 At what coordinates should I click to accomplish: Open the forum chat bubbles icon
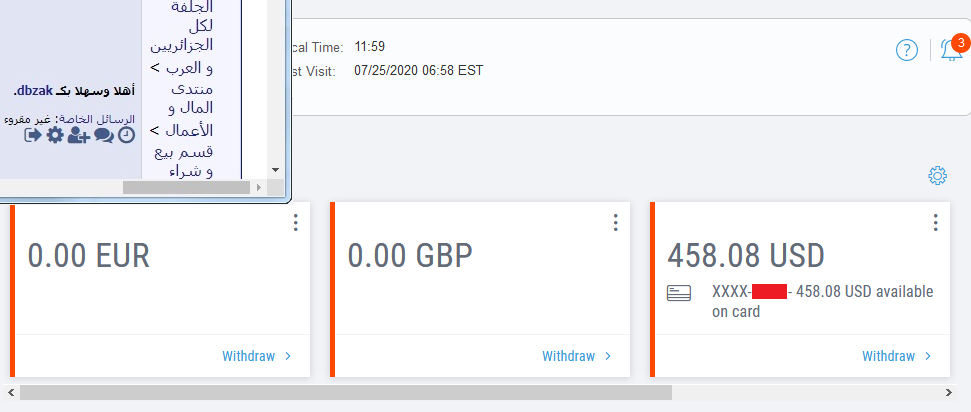tap(104, 135)
